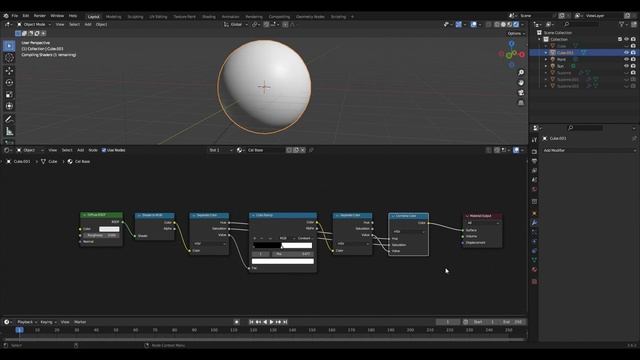640x360 pixels.
Task: Hide Cube.001 in viewport via eye icon
Action: click(x=627, y=53)
